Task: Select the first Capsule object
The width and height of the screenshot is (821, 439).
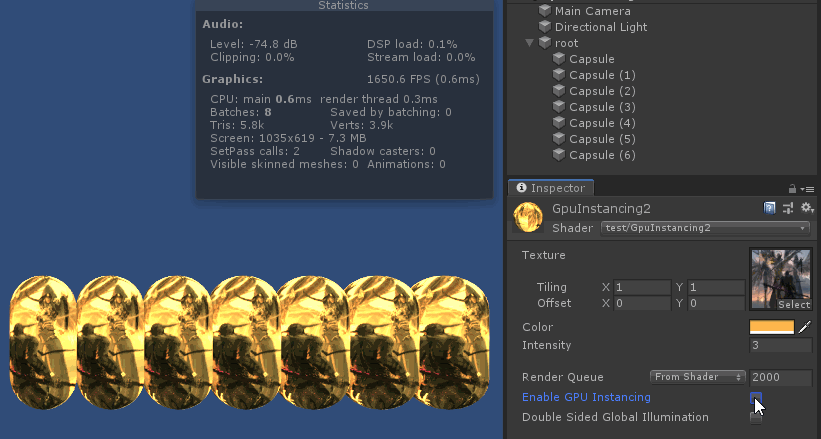Action: [592, 59]
